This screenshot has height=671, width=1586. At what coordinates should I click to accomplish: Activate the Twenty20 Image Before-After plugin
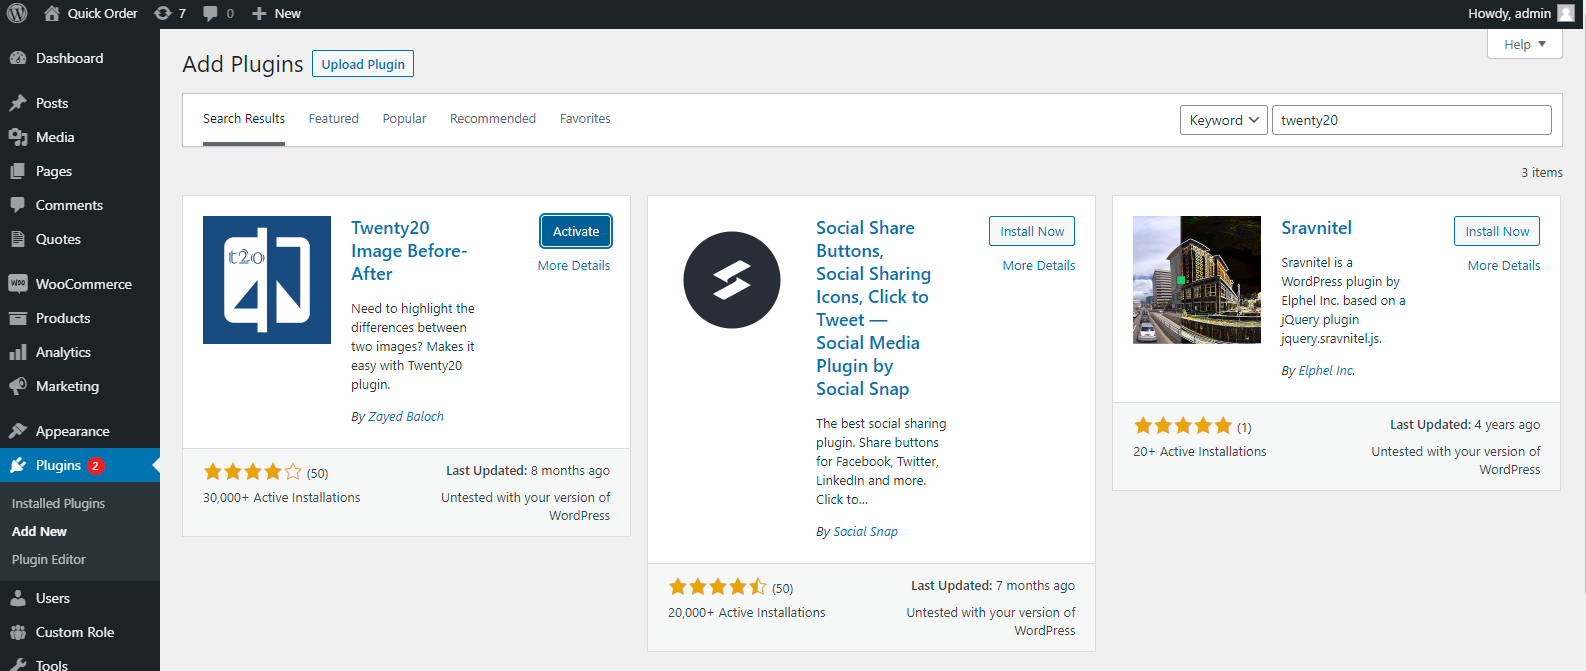click(x=576, y=231)
